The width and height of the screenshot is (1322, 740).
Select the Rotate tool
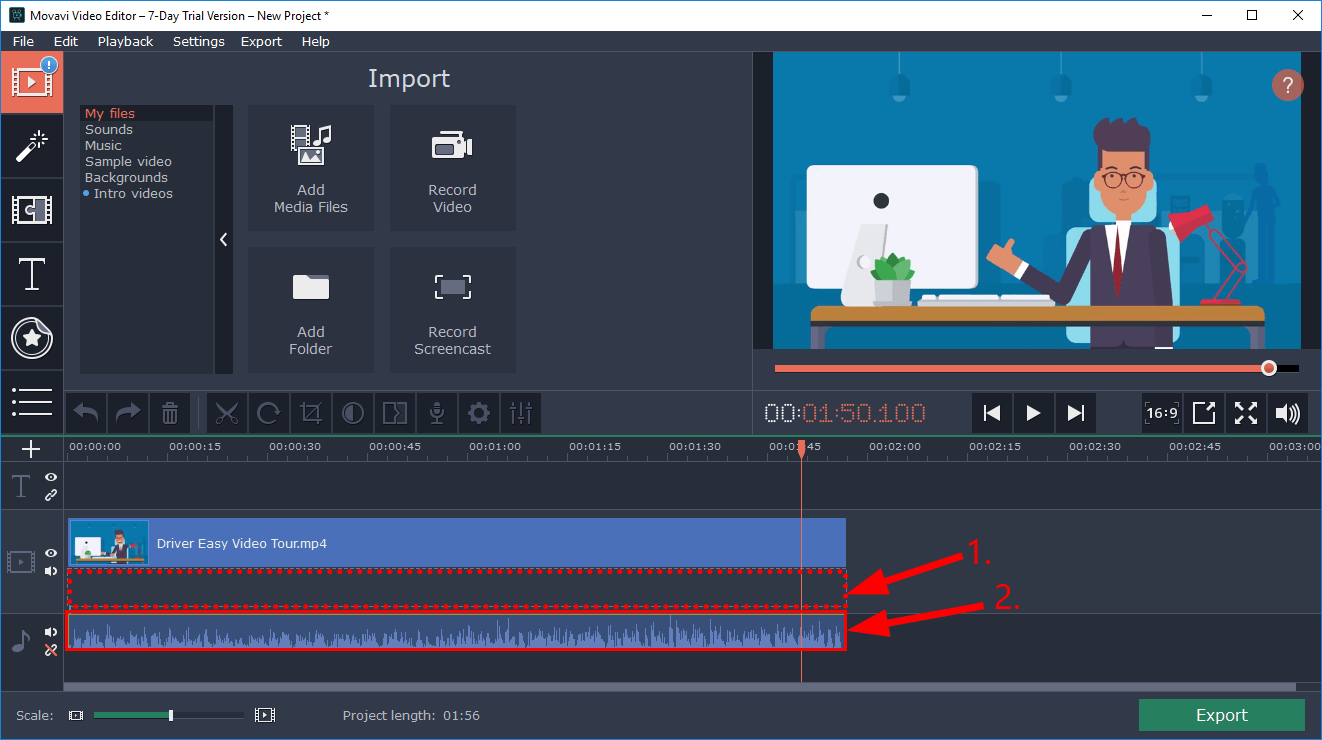click(x=269, y=413)
